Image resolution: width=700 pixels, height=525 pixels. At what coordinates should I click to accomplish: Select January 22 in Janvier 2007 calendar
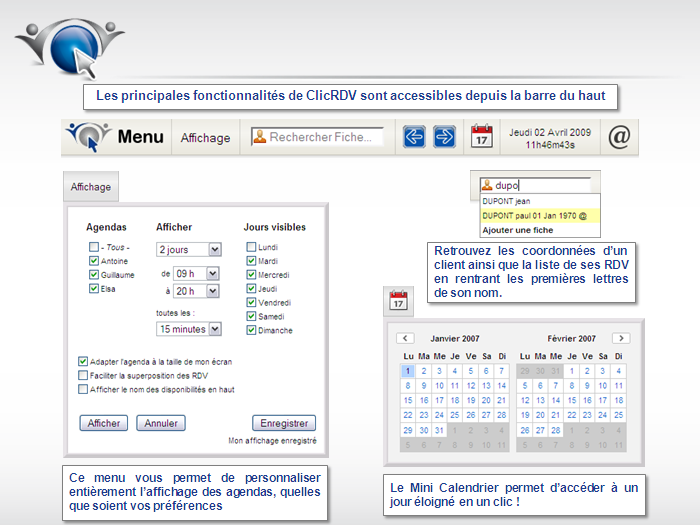pos(408,415)
